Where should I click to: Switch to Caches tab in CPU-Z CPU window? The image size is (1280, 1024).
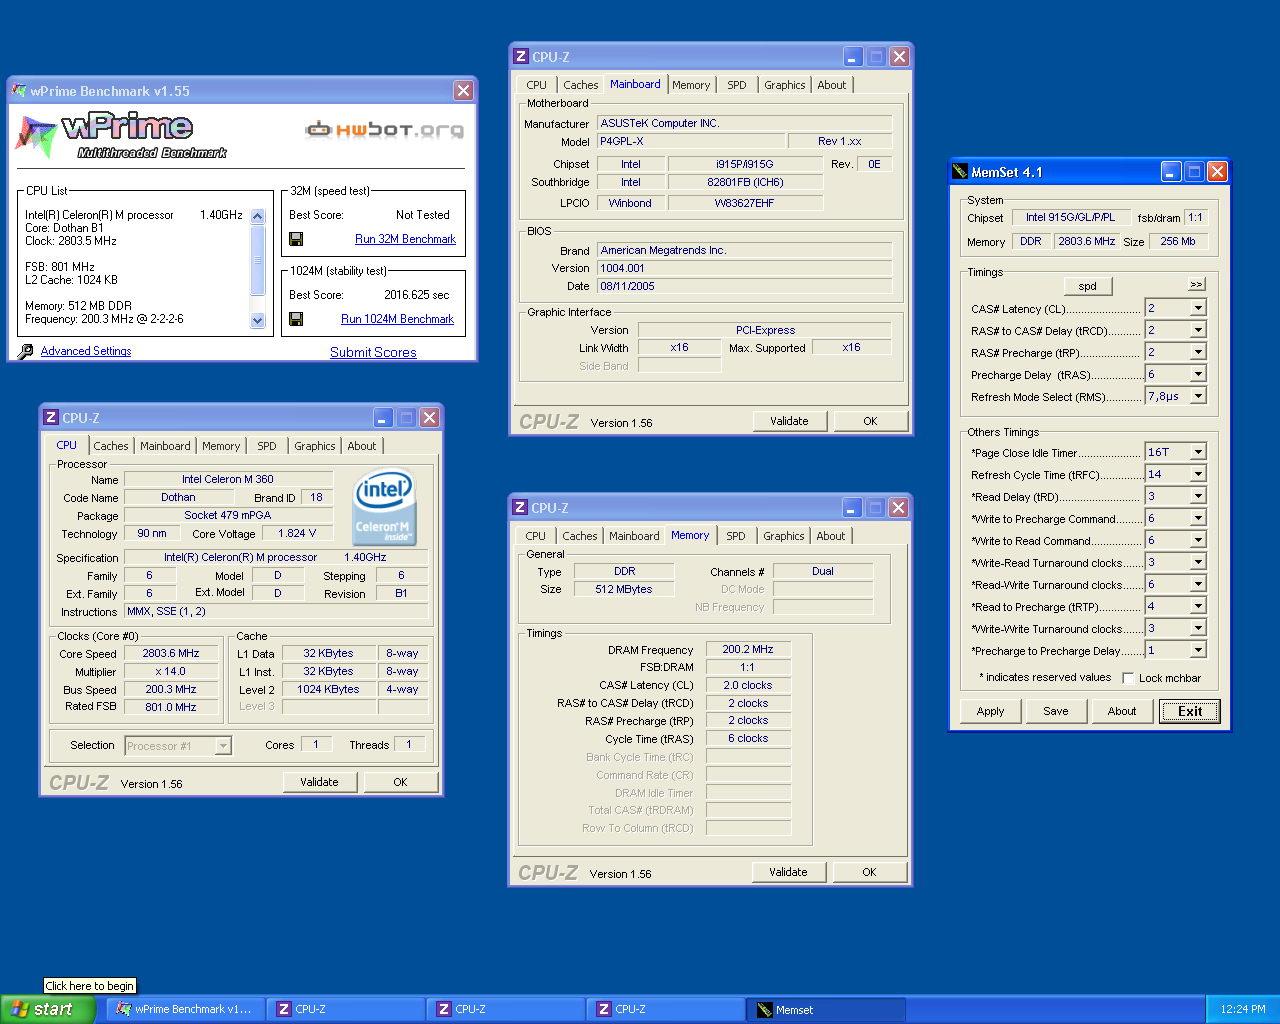[111, 446]
